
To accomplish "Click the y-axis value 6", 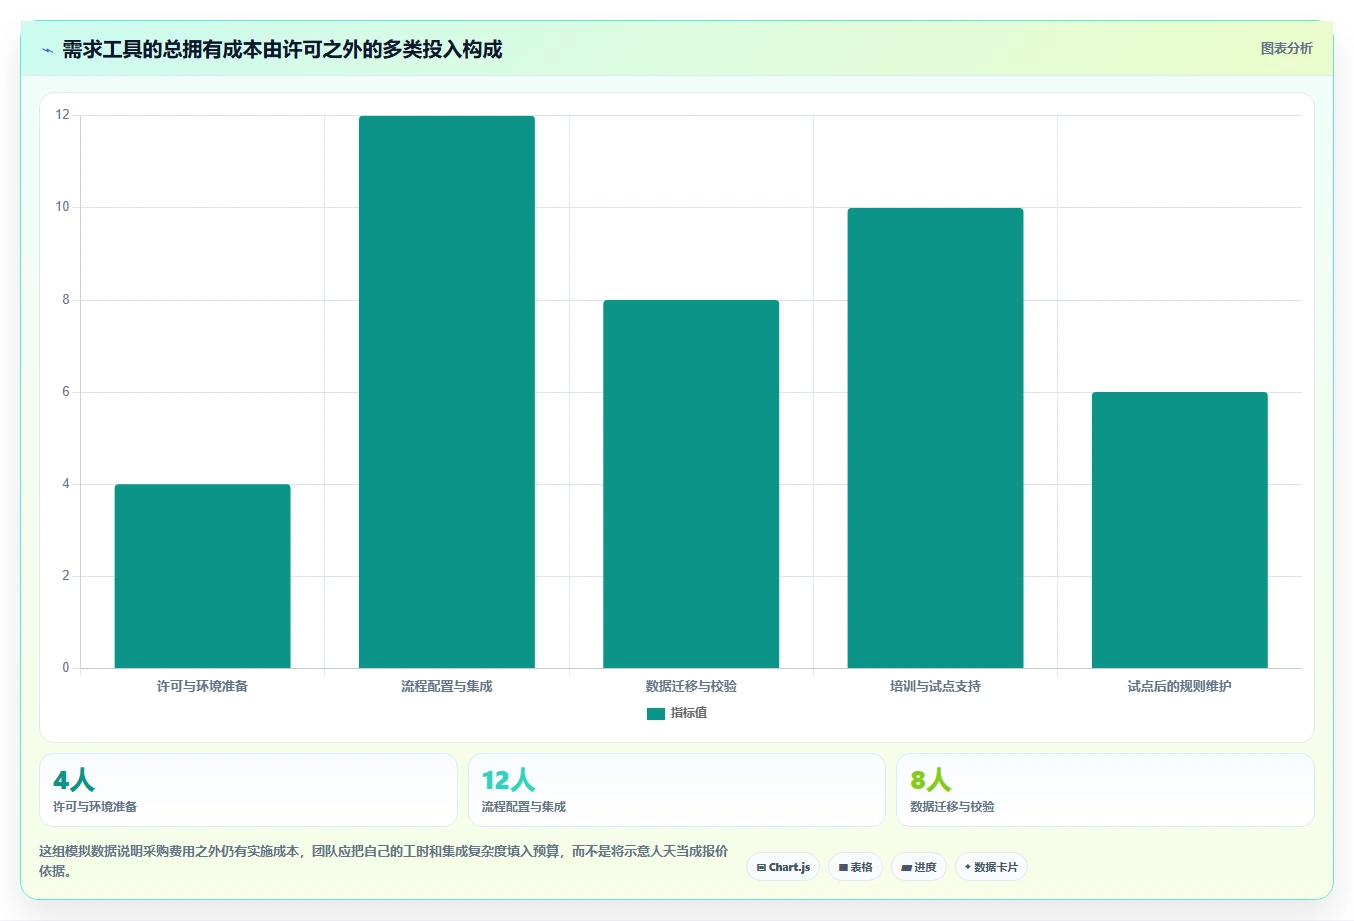I will coord(66,392).
